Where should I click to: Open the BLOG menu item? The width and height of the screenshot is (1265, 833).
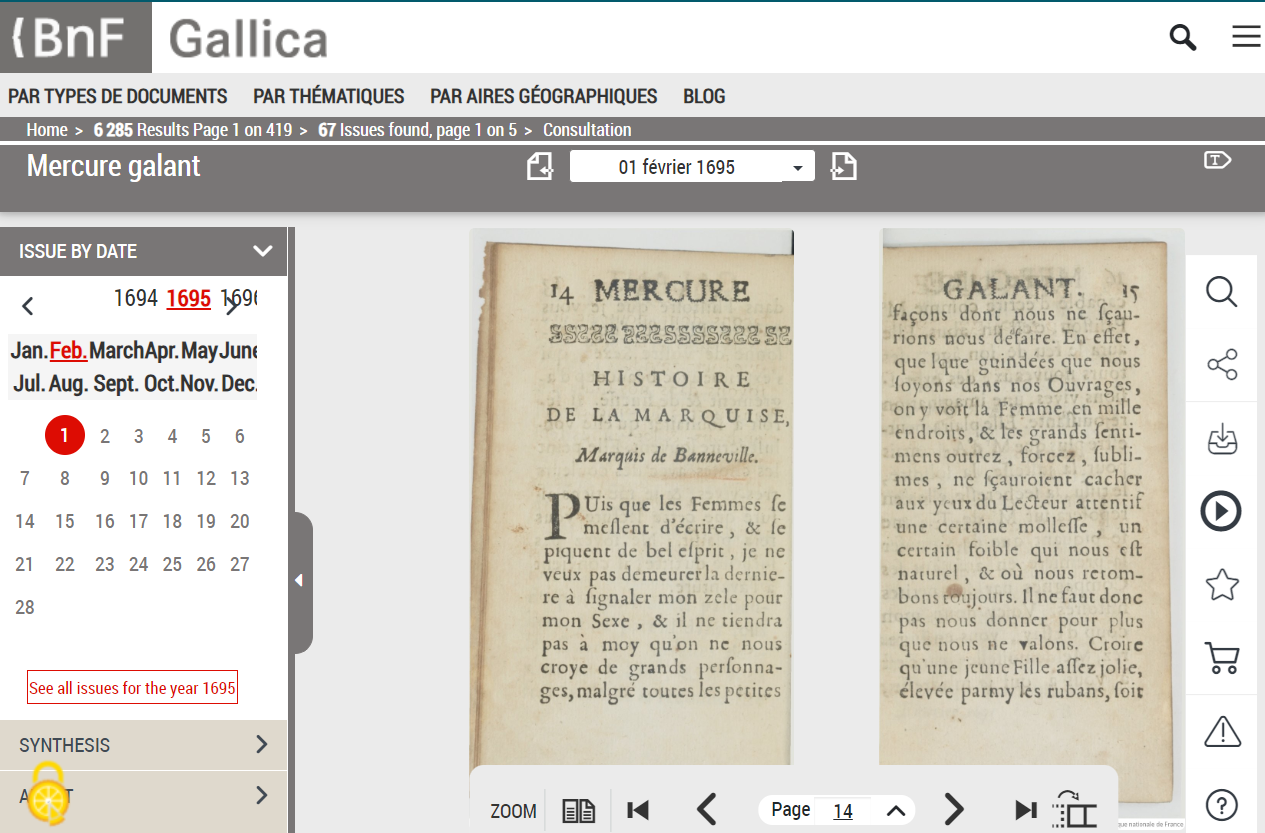click(x=704, y=96)
